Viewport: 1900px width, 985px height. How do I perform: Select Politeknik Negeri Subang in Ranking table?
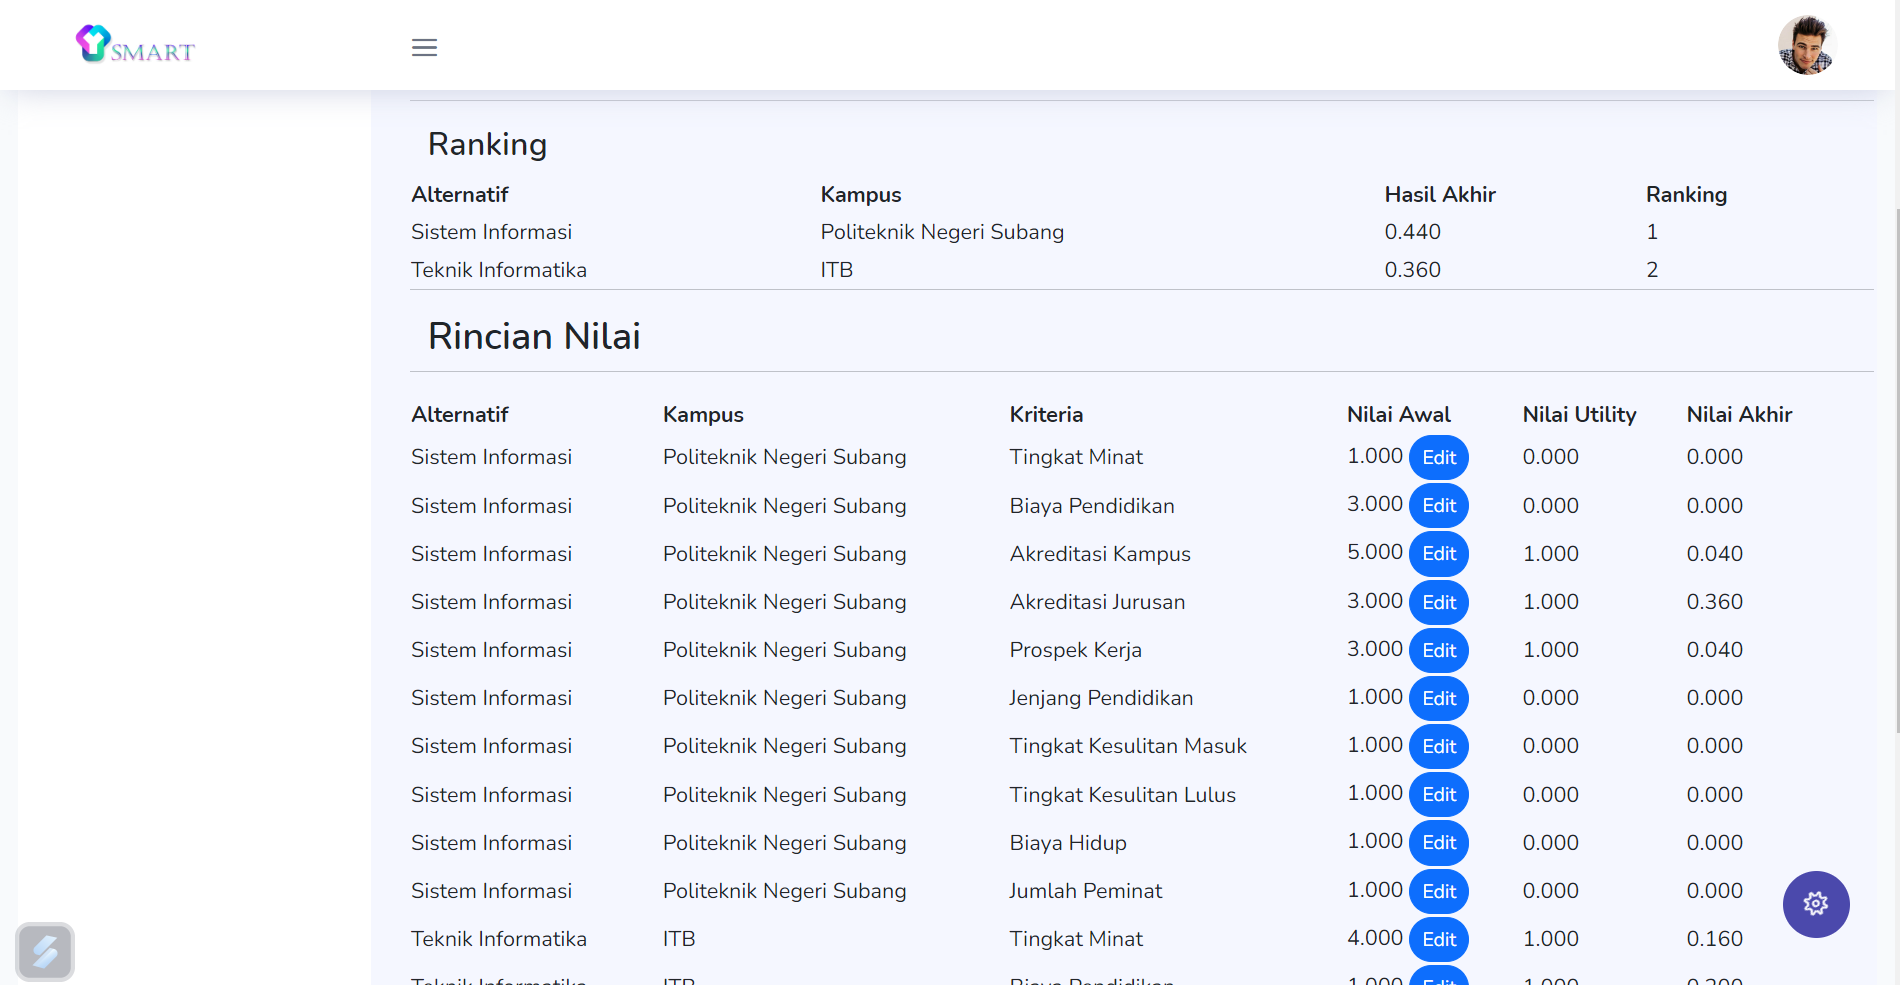[x=941, y=232]
